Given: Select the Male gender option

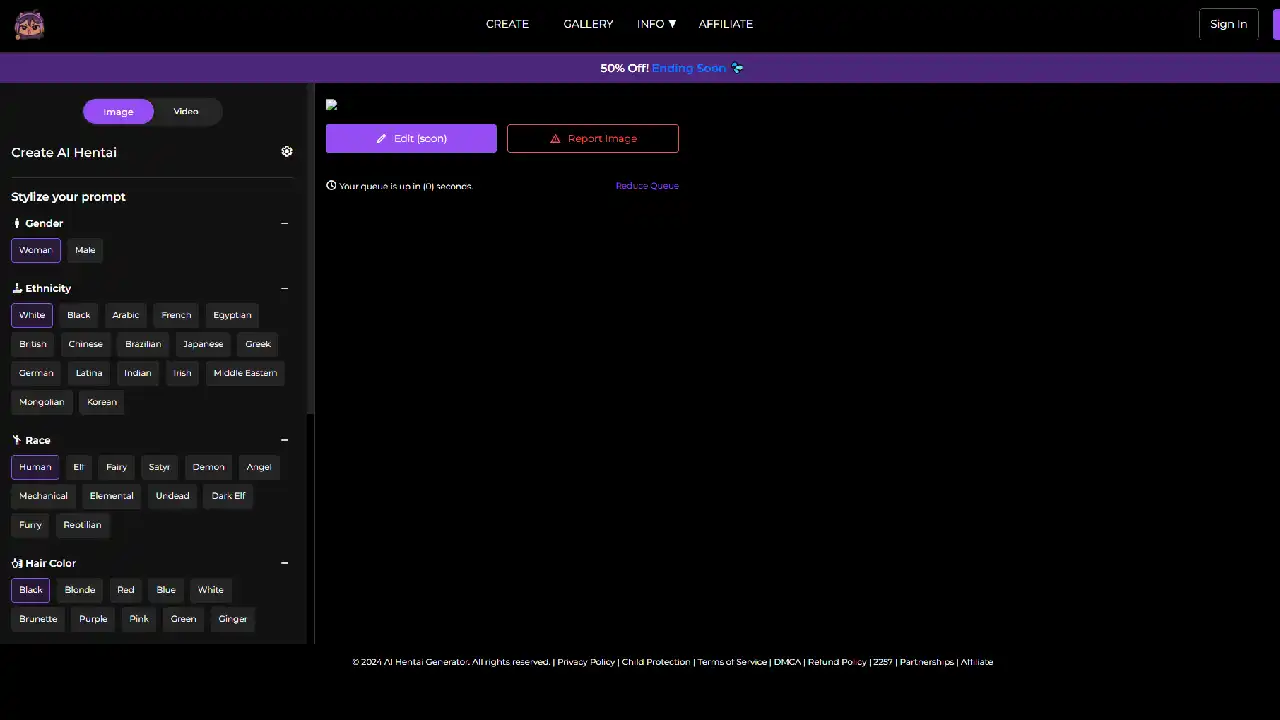Looking at the screenshot, I should (85, 250).
